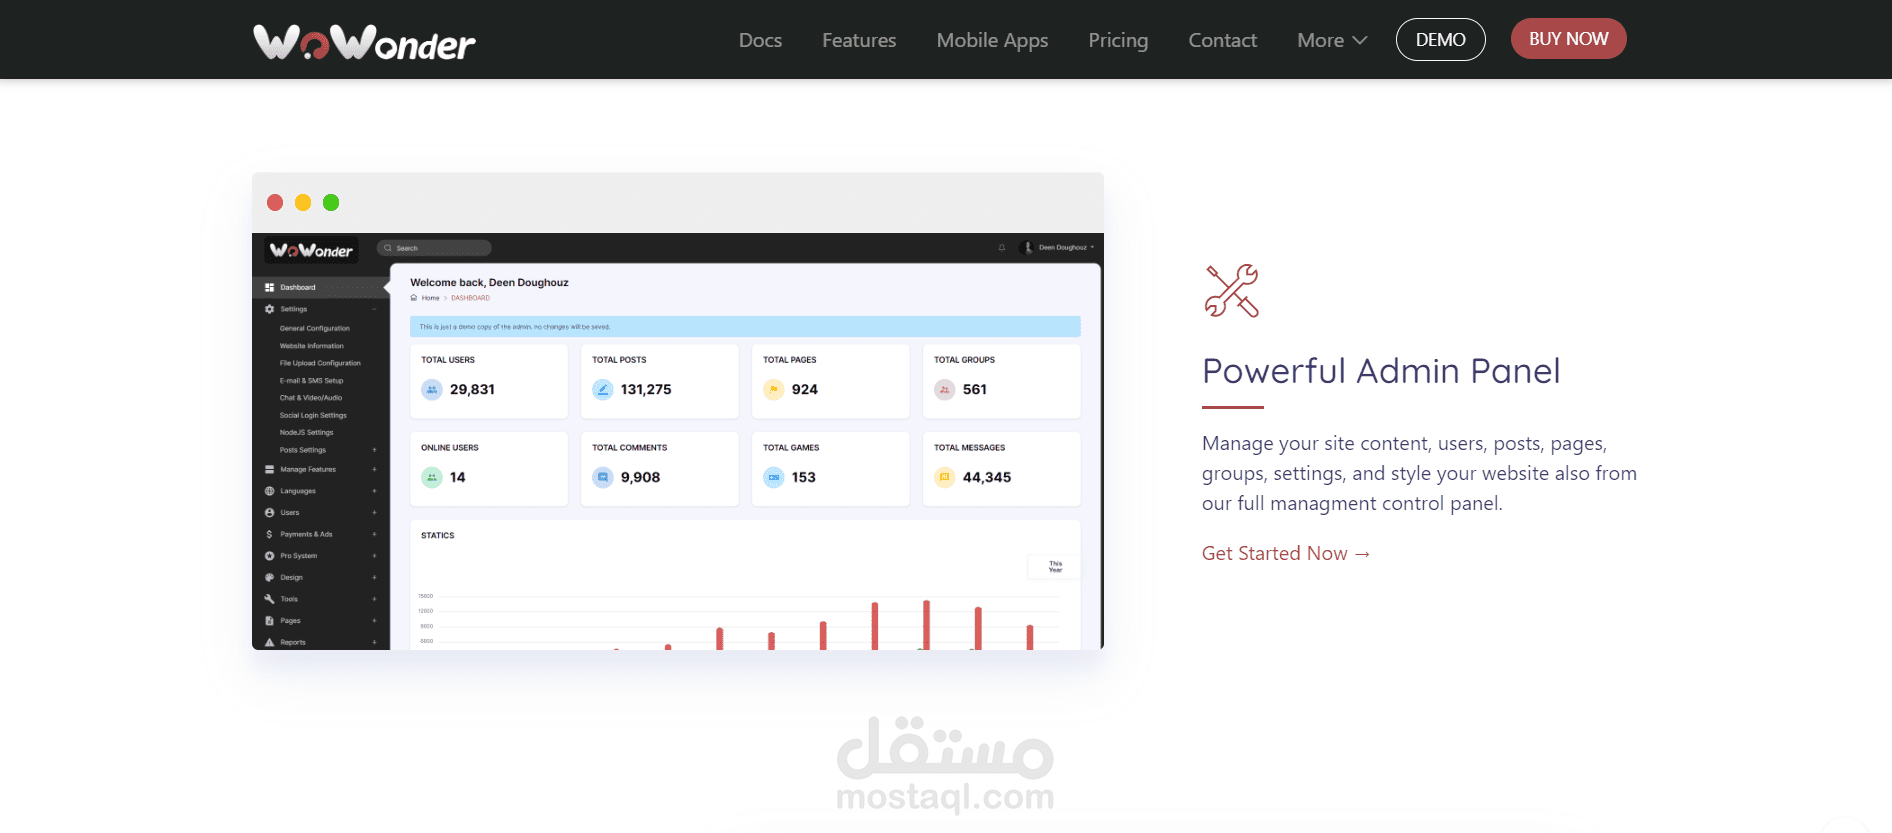
Task: Click the Total Messages icon
Action: [x=945, y=478]
